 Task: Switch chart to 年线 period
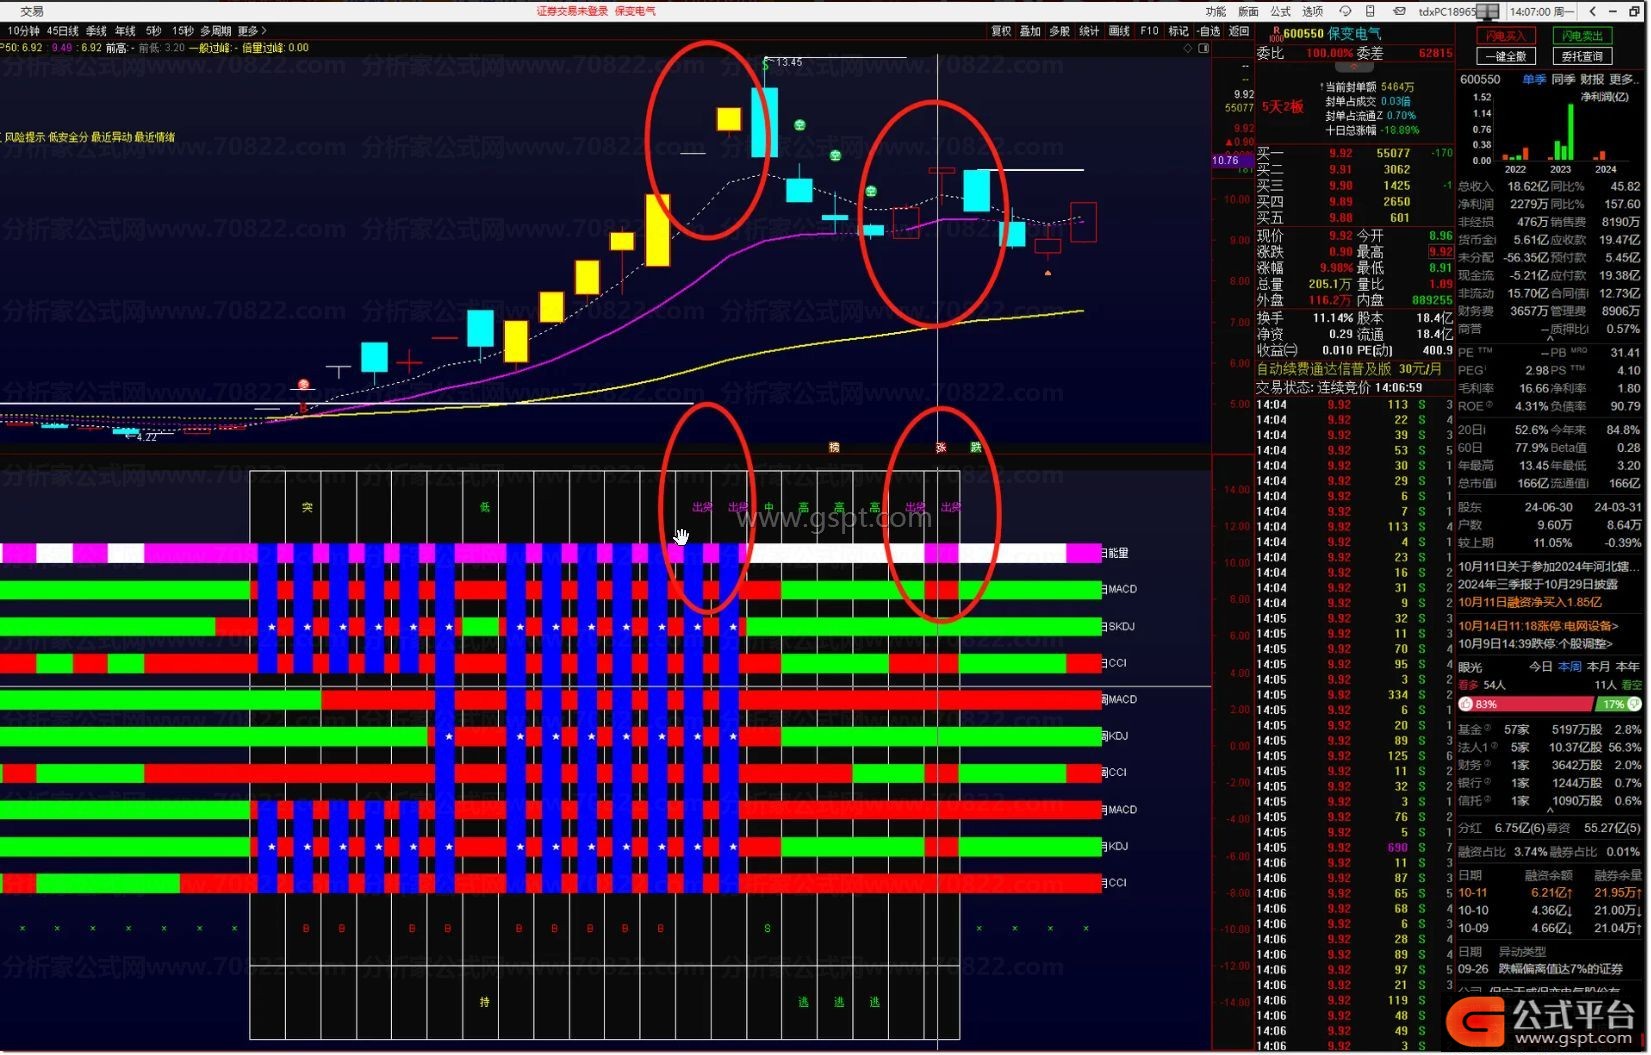click(x=125, y=31)
